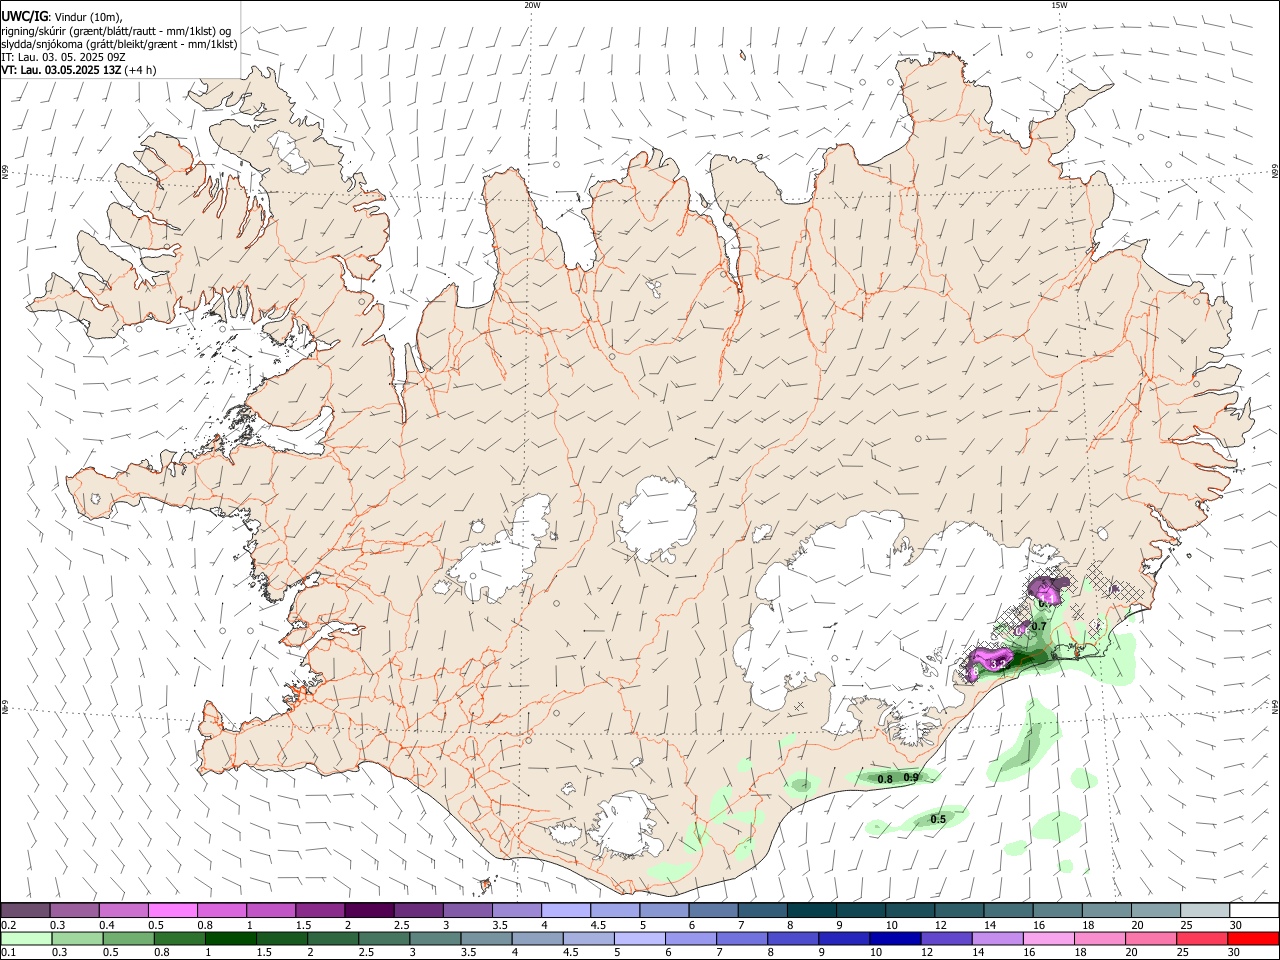Viewport: 1280px width, 960px height.
Task: Click the crimson 25 swatch in bottom legend row
Action: 1202,938
